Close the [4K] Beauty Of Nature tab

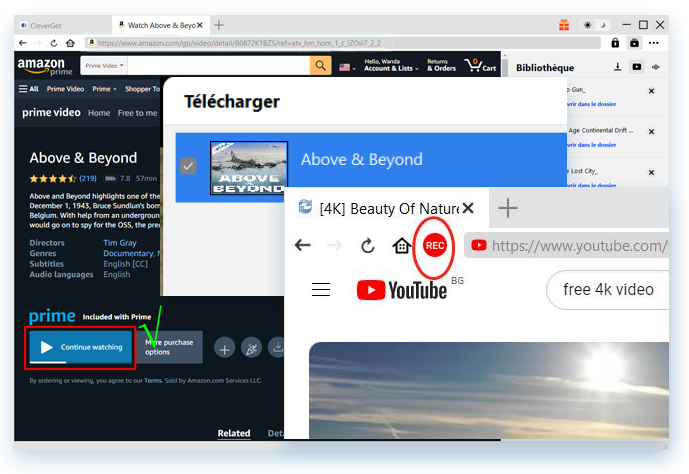[x=468, y=208]
